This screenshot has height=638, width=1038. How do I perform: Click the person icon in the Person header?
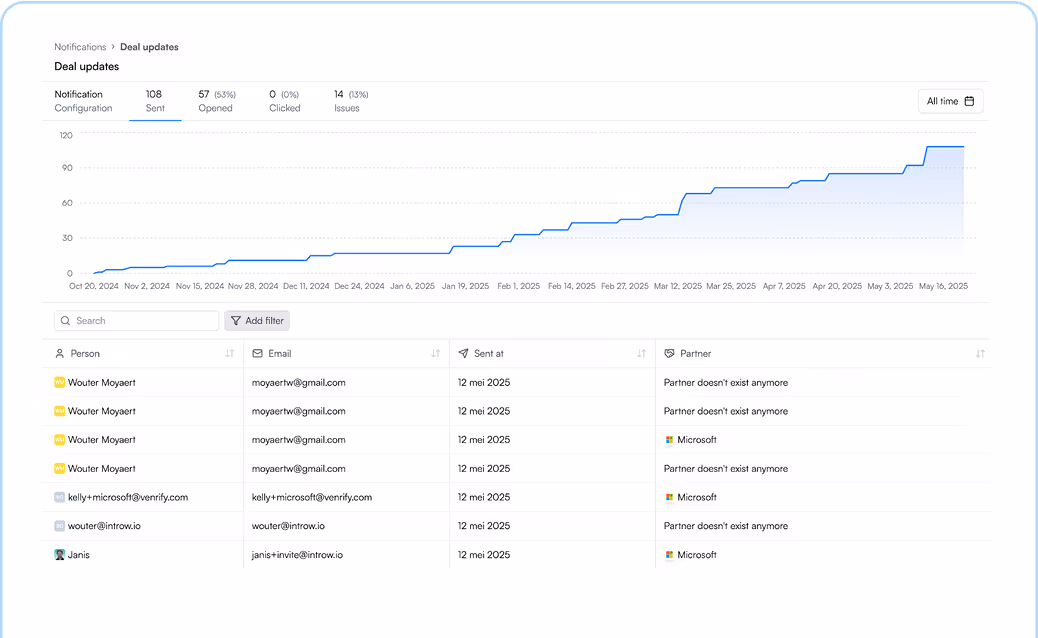(x=60, y=353)
